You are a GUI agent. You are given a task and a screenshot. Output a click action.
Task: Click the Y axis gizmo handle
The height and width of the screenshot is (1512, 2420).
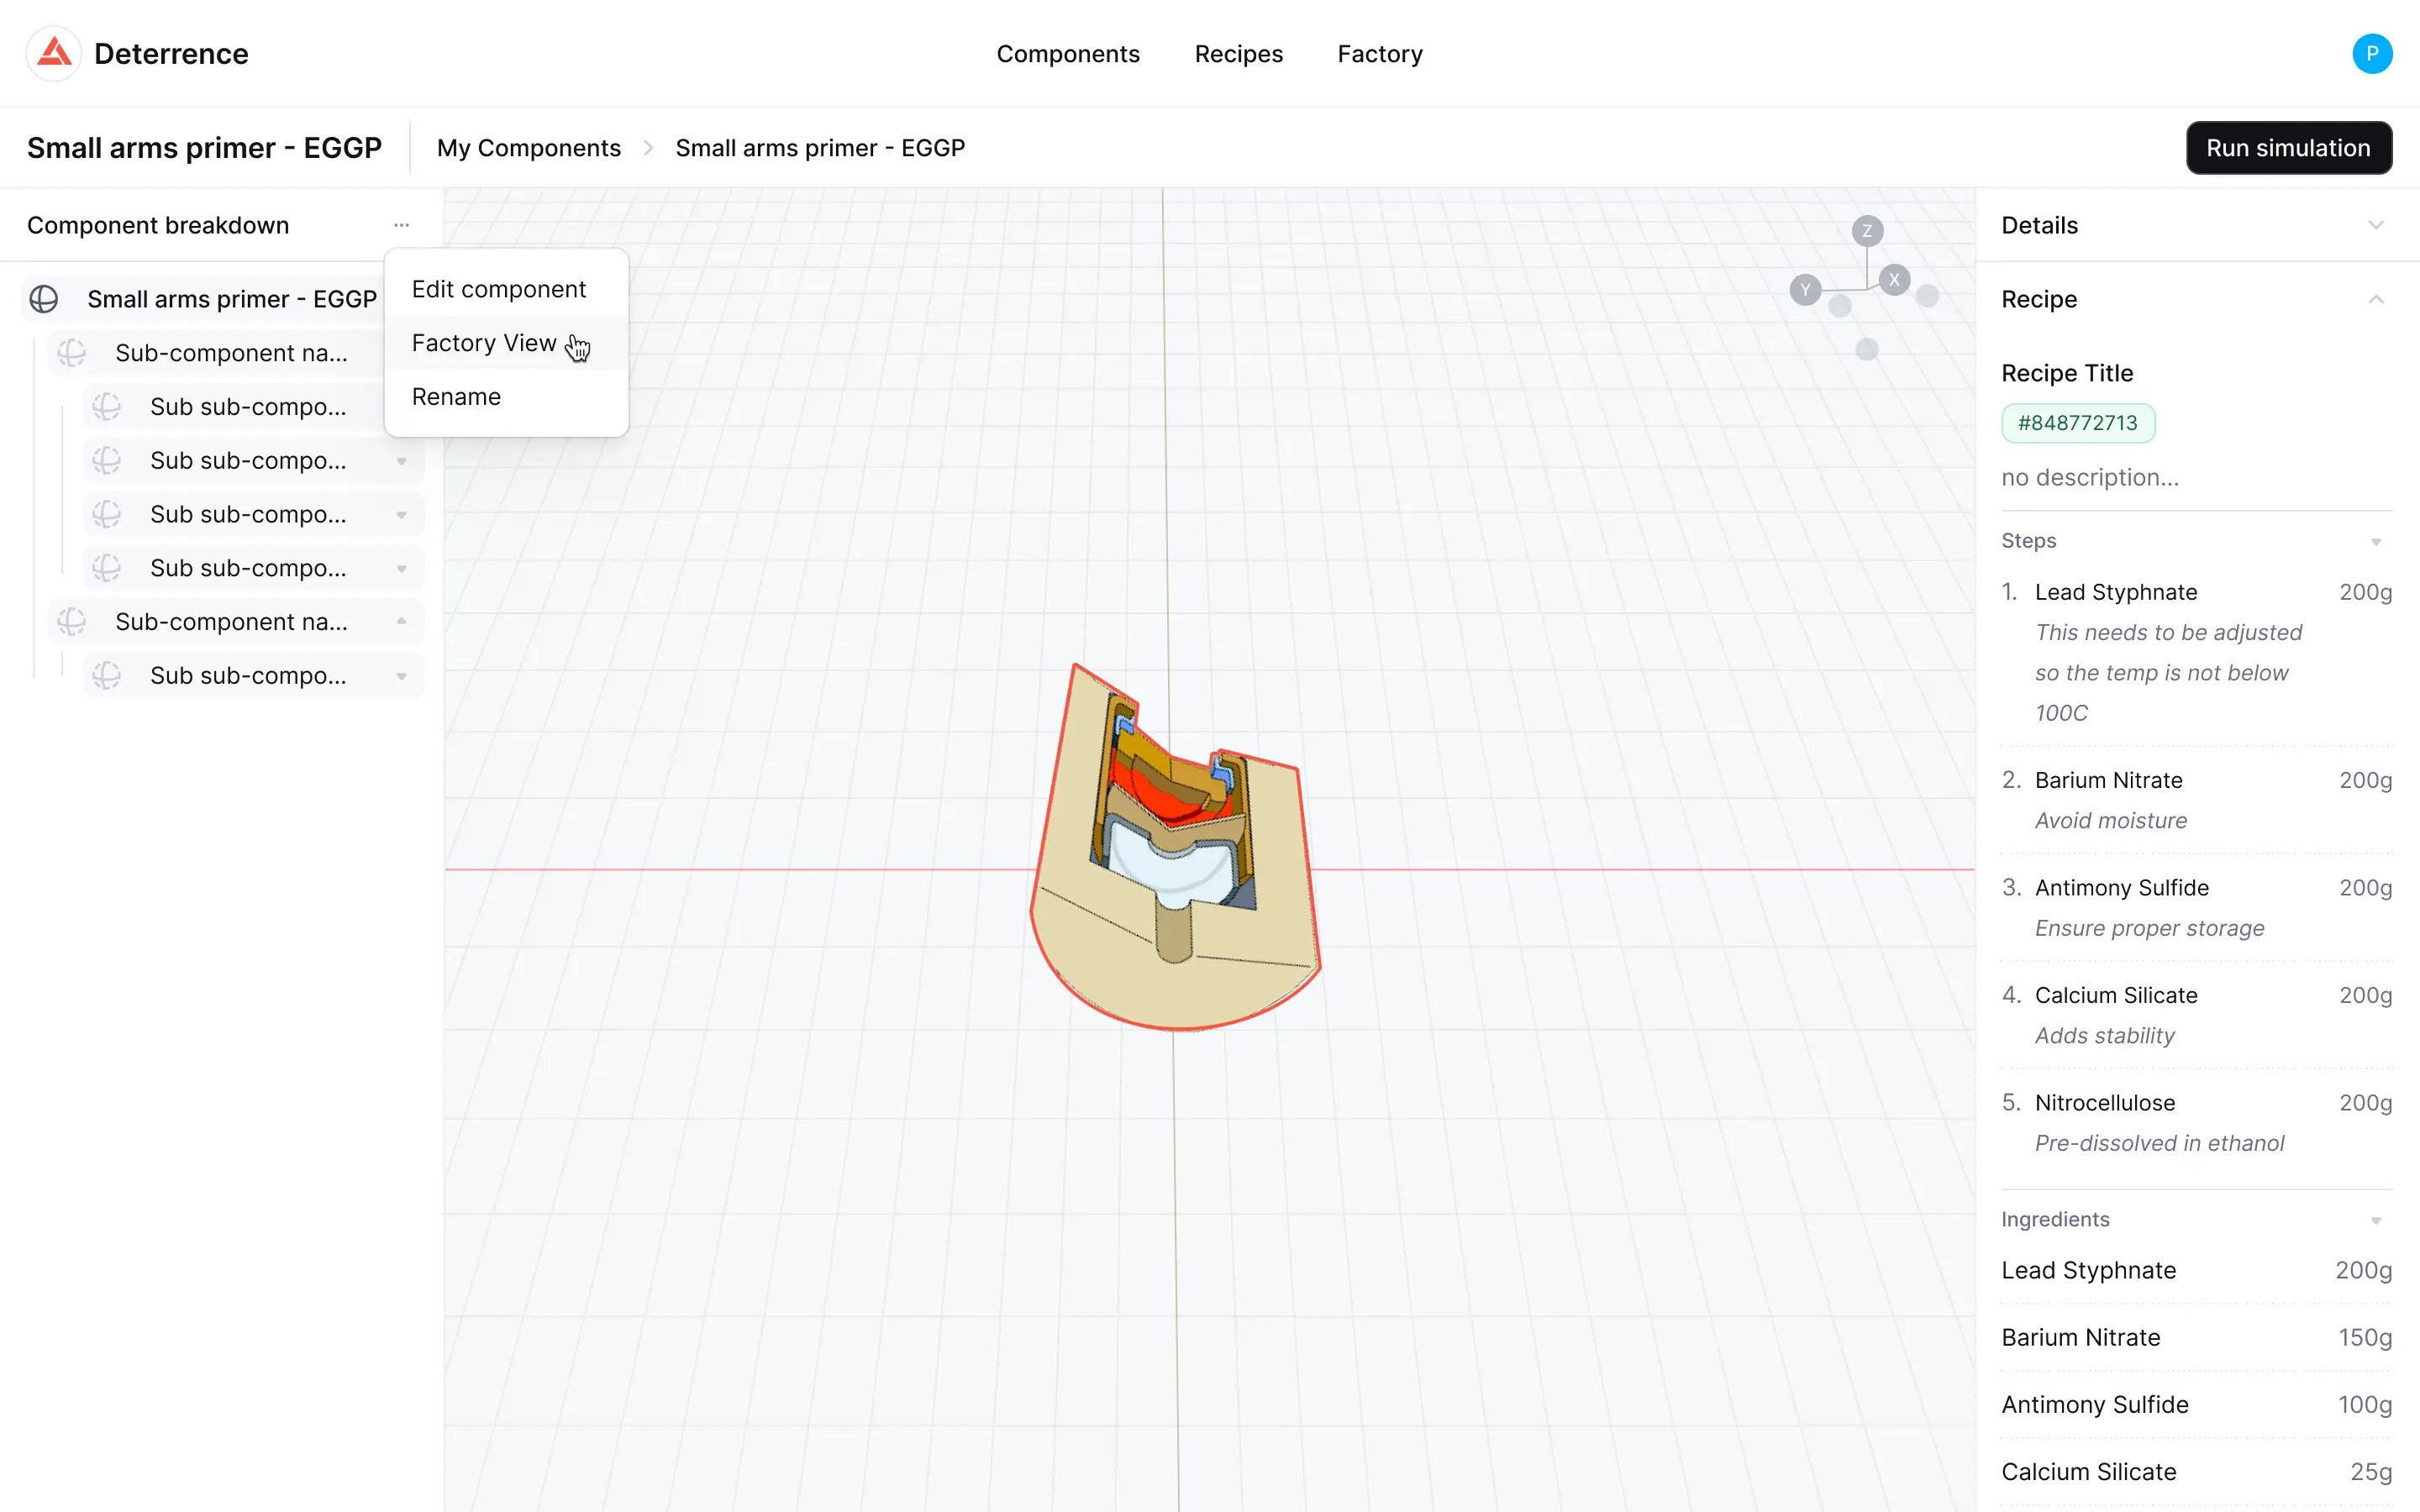(x=1804, y=291)
